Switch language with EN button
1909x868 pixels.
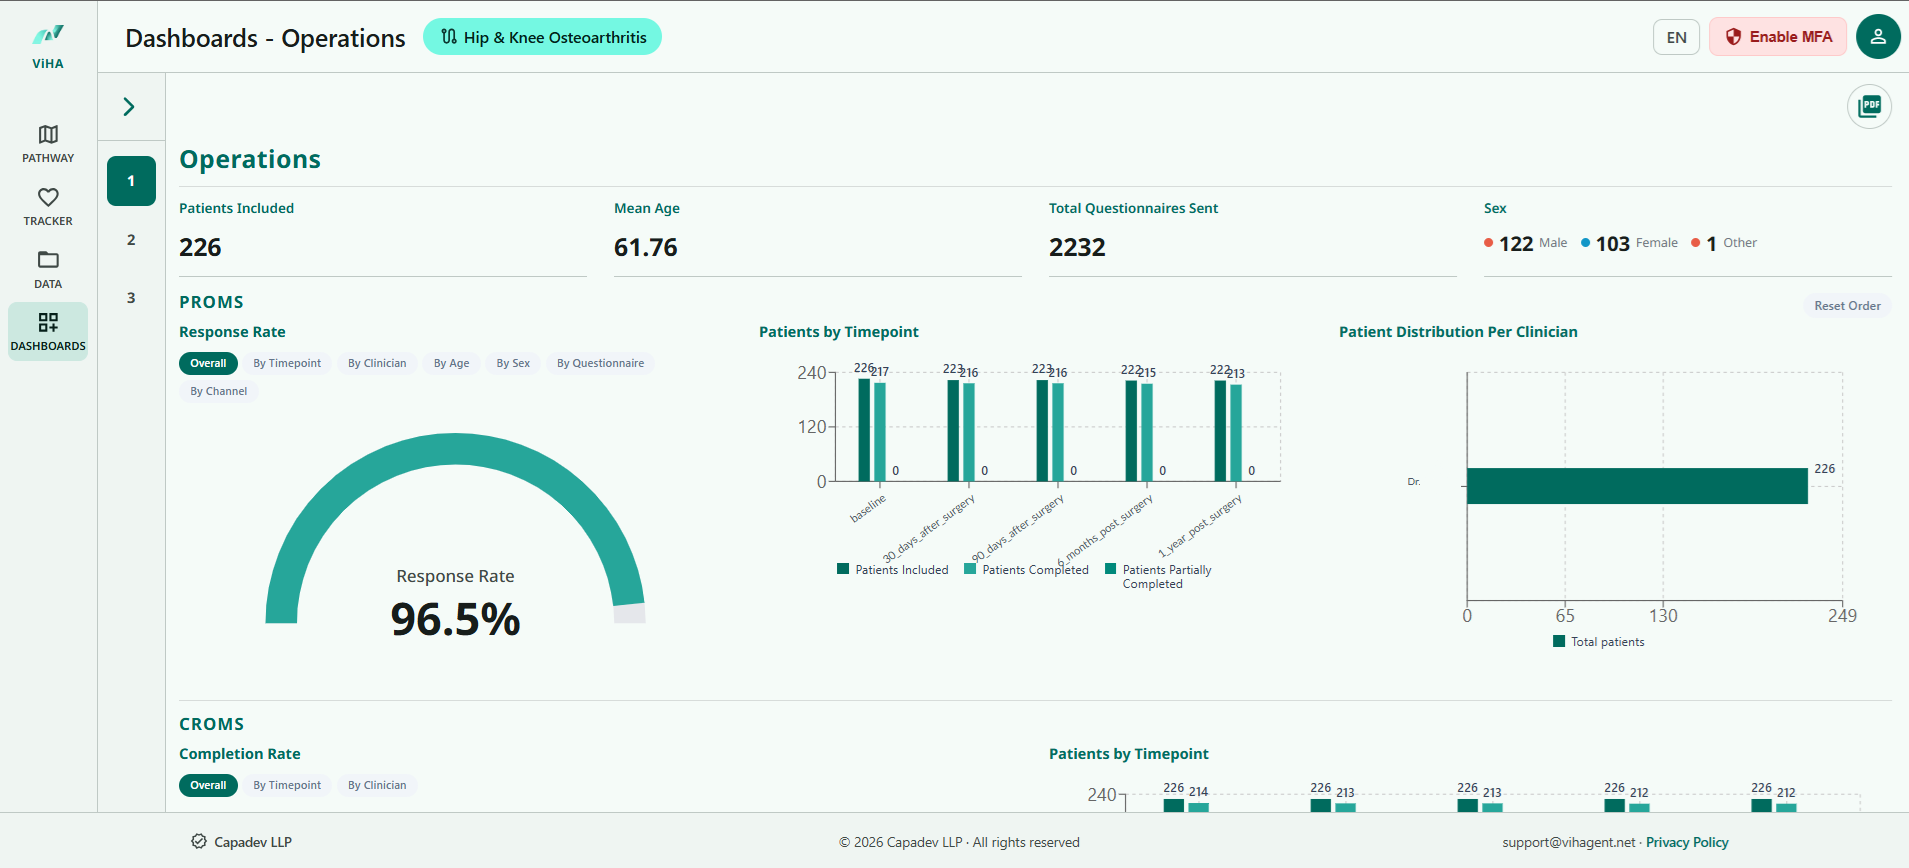(x=1676, y=37)
